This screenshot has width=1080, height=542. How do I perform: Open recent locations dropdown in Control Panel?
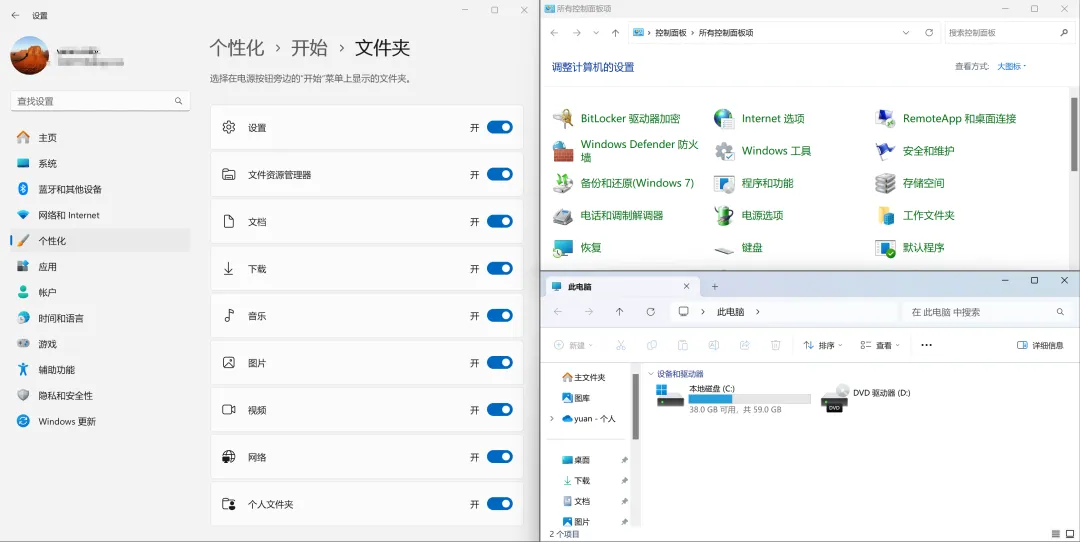pos(596,32)
